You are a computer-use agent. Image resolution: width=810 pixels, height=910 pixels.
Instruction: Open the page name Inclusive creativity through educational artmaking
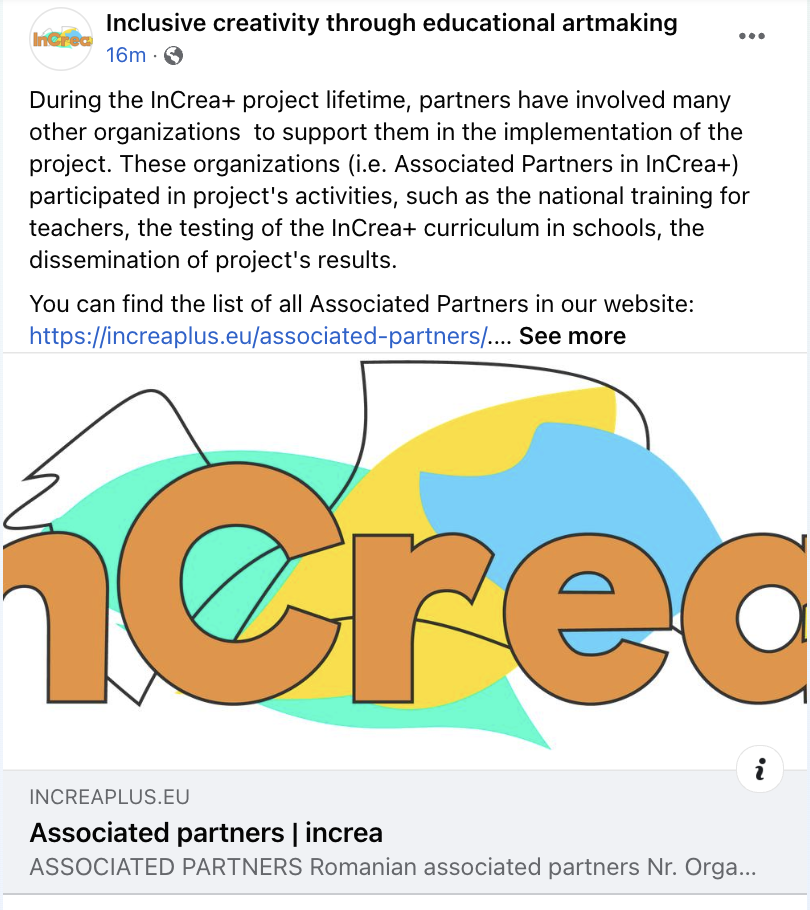click(x=392, y=23)
